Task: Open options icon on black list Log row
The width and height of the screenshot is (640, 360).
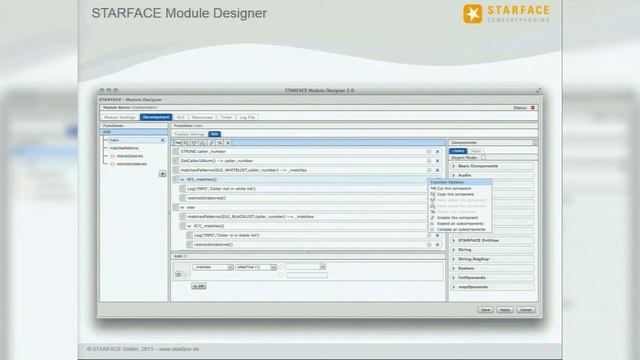Action: [x=429, y=236]
